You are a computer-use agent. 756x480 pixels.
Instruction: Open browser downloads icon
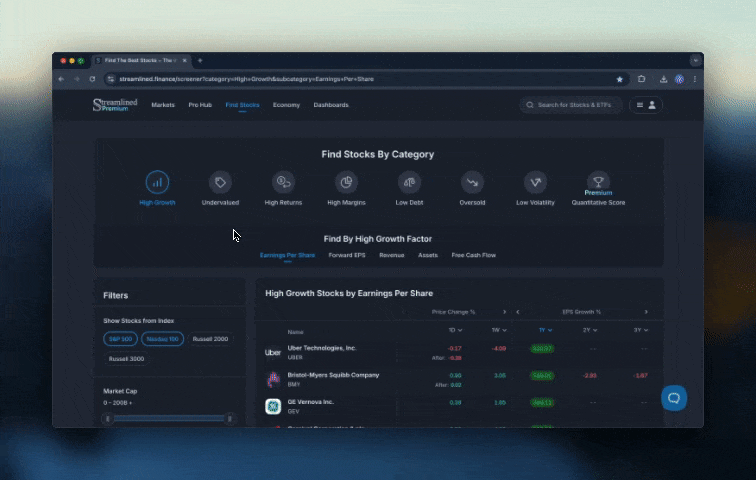[x=663, y=79]
